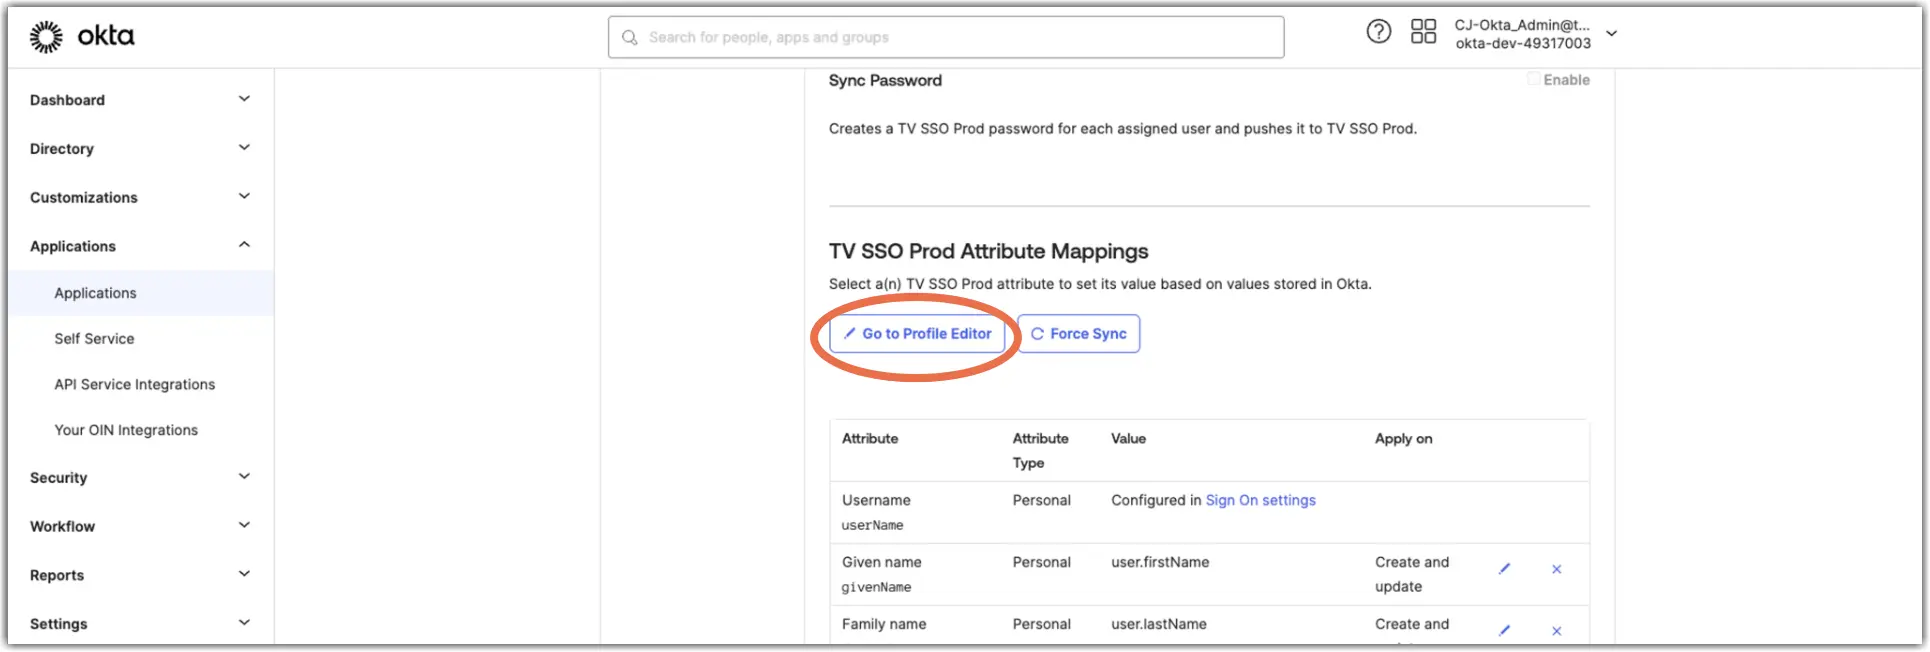
Task: Click the Attribute Type column header
Action: tap(1040, 451)
